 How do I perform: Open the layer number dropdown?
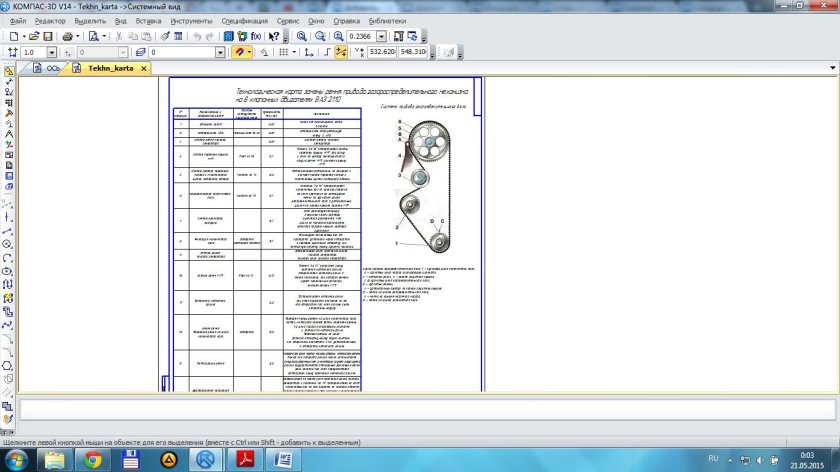click(220, 51)
